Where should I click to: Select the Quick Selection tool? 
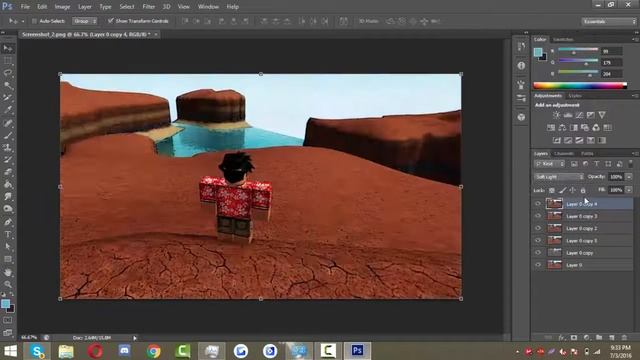coord(8,85)
